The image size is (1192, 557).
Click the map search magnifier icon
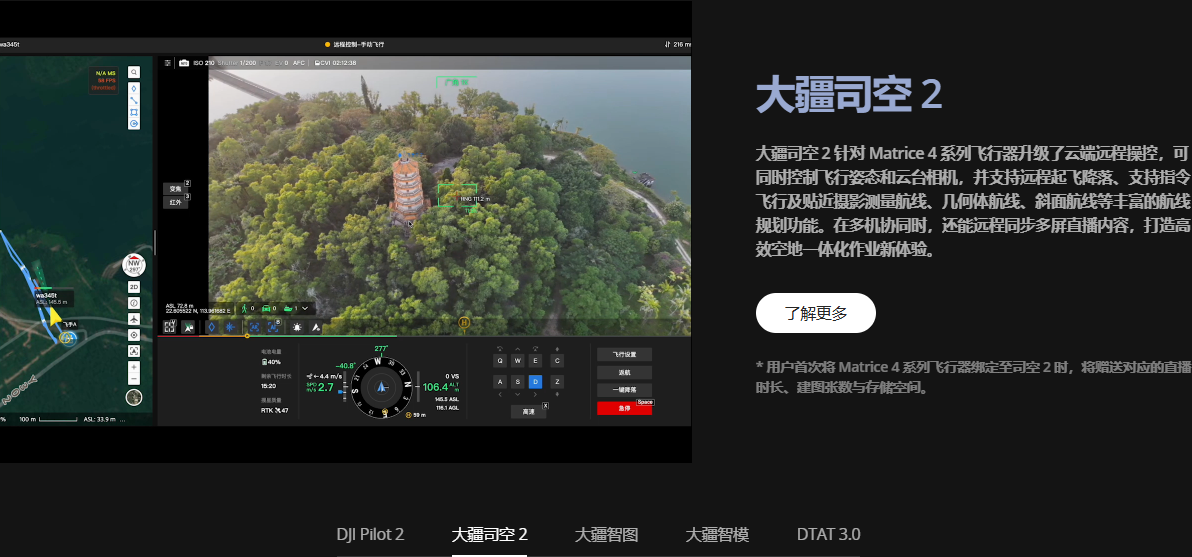[133, 72]
